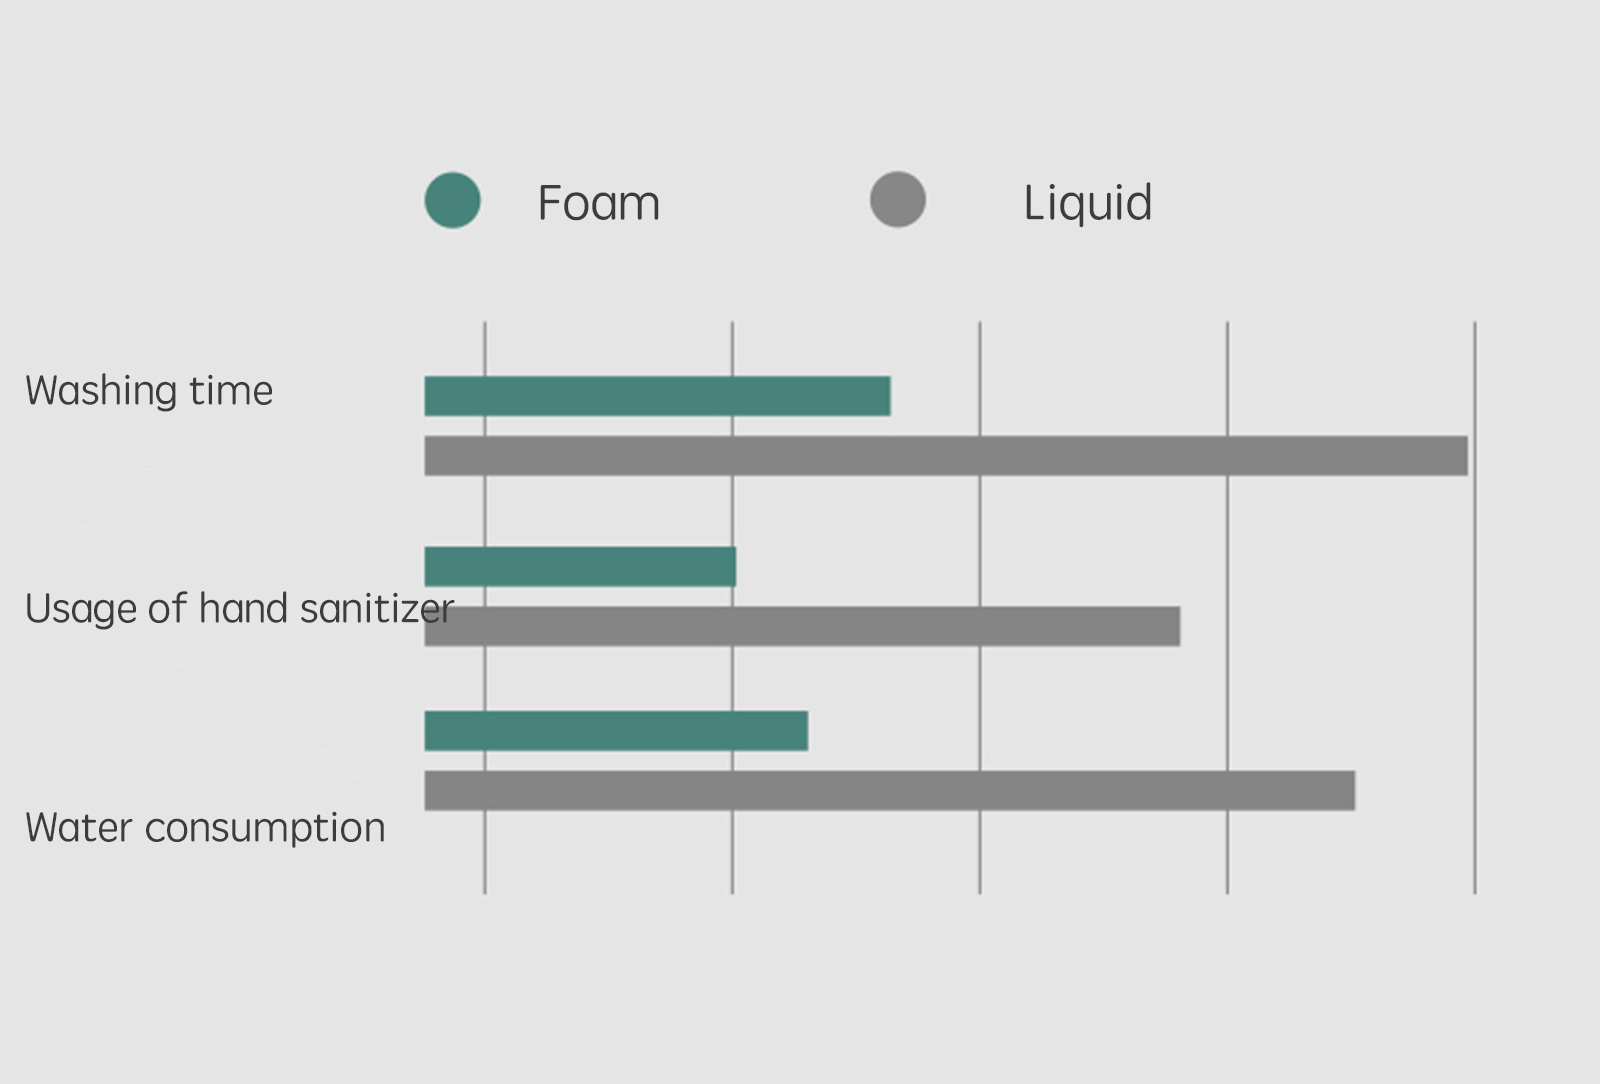Click the teal Foam legend circle
The image size is (1600, 1084).
(x=452, y=200)
